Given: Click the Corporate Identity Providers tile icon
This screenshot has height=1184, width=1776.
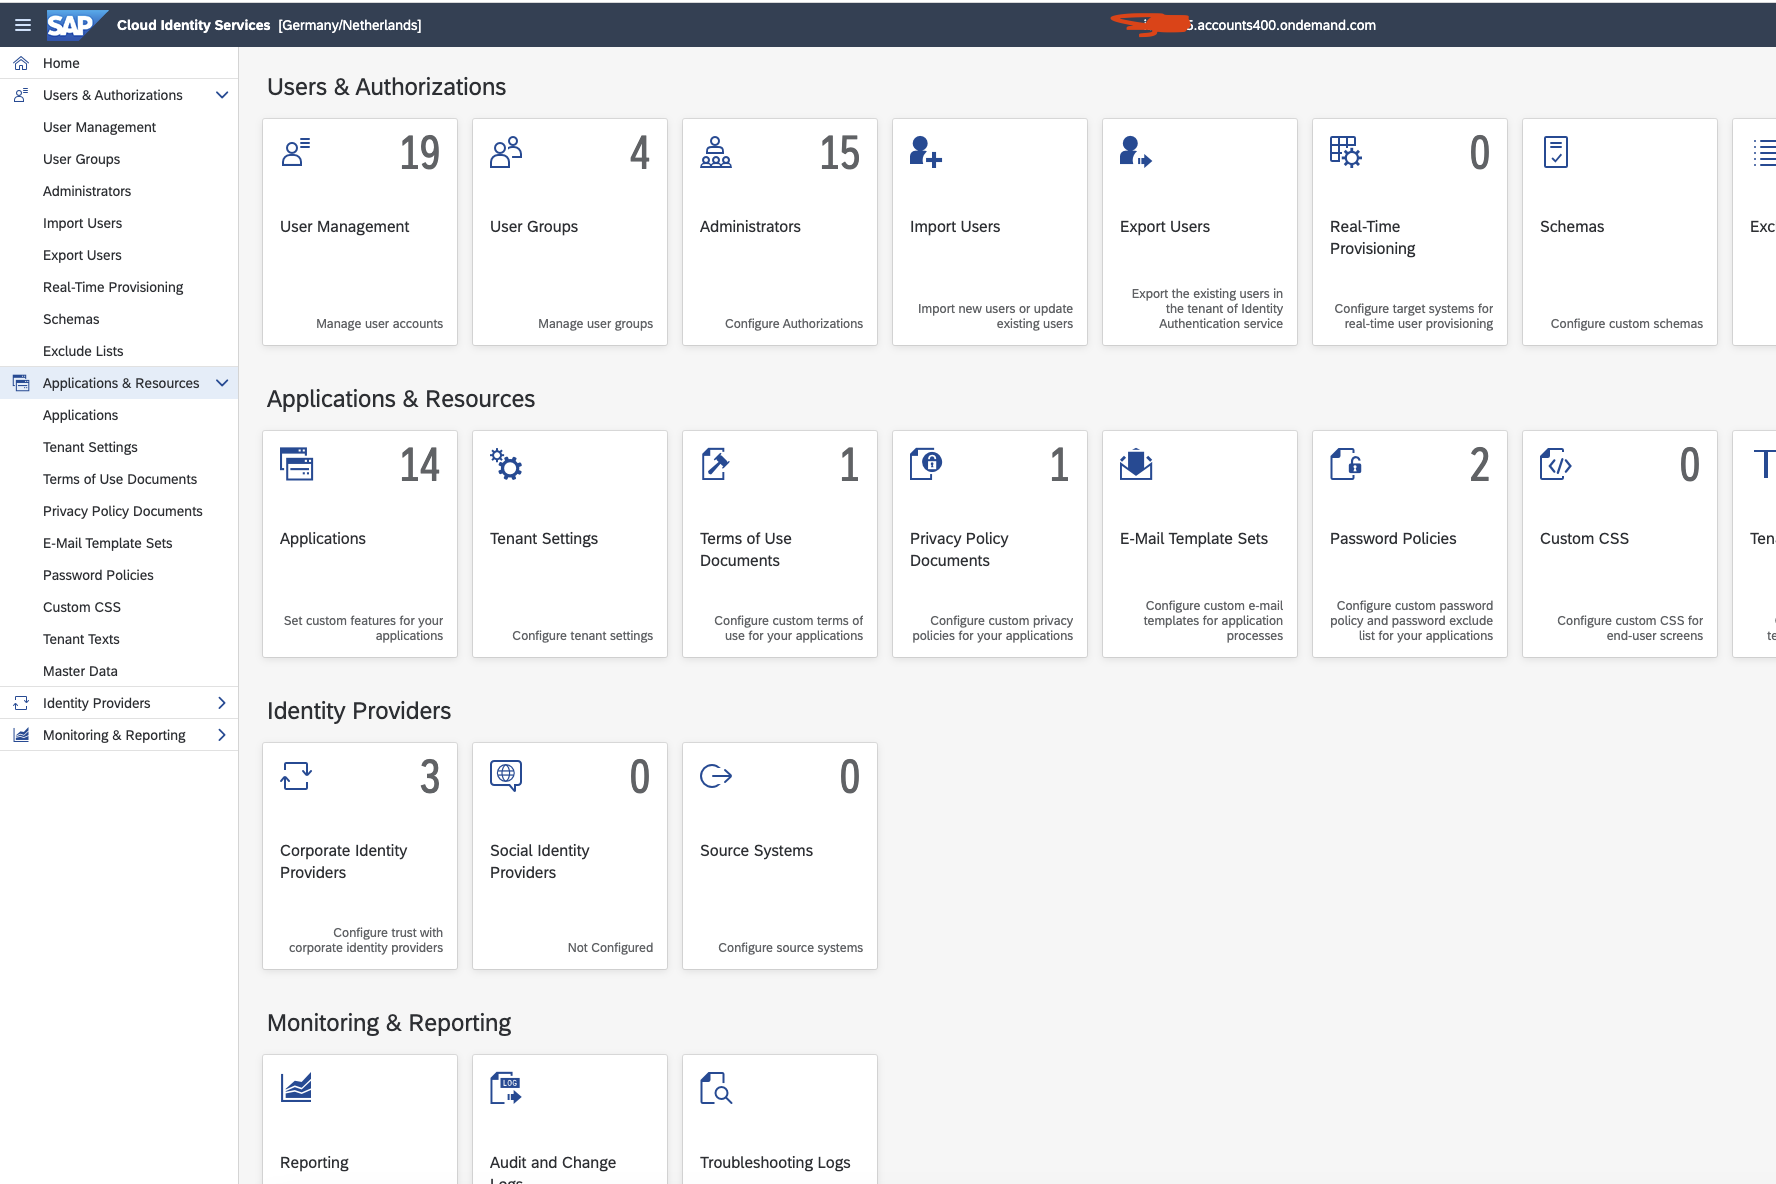Looking at the screenshot, I should tap(296, 776).
